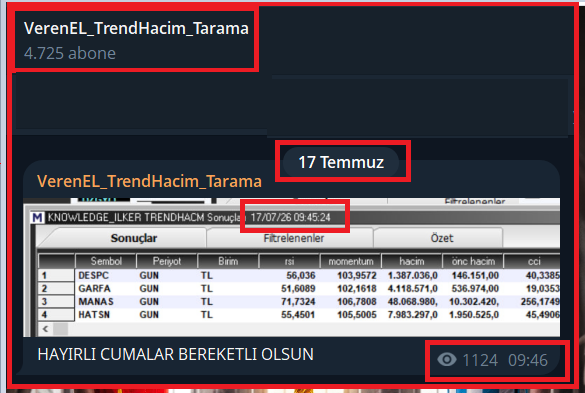This screenshot has width=585, height=393.
Task: Click the 17 Temmuz date badge
Action: [341, 162]
